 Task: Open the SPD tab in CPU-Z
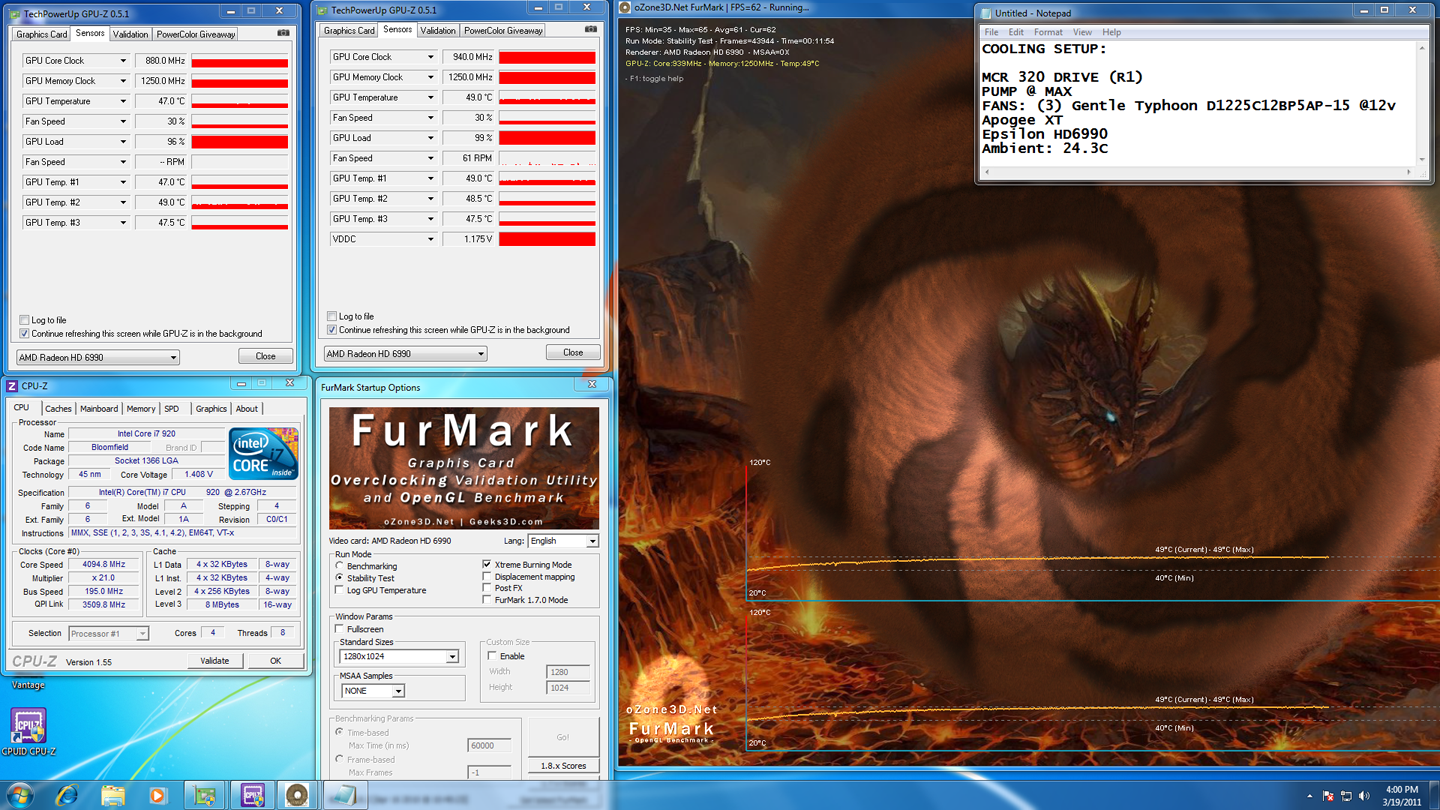point(172,409)
